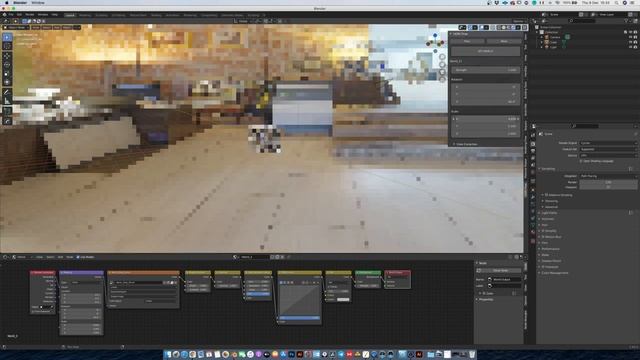Switch to the Modeling workspace tab

85,15
